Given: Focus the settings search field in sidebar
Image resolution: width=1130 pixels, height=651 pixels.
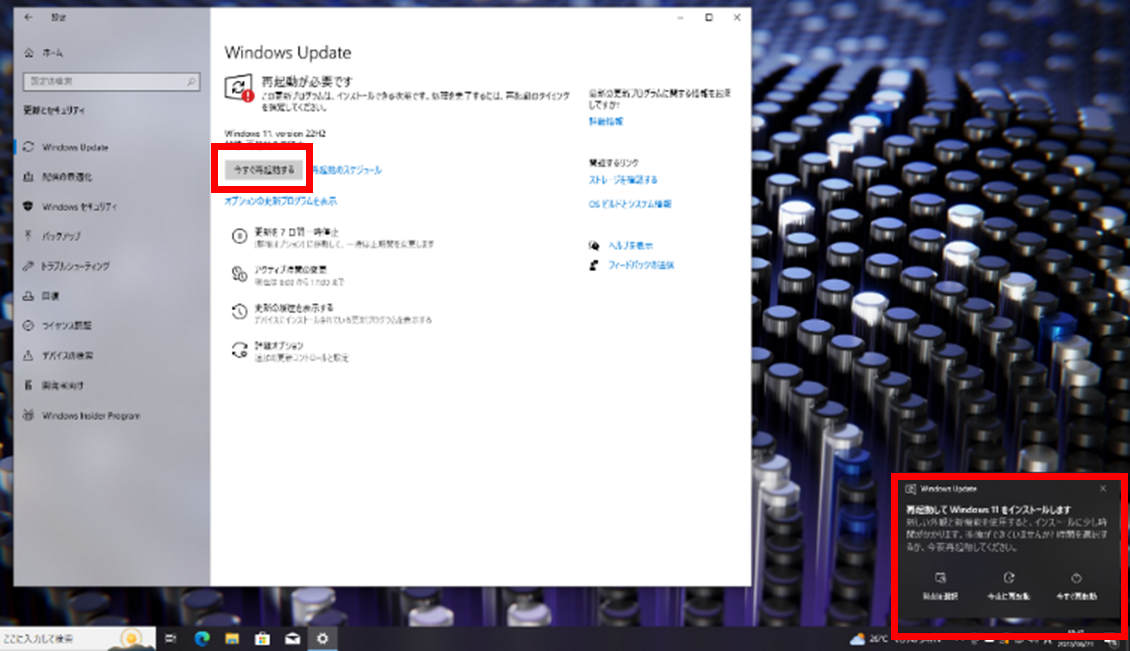Looking at the screenshot, I should tap(111, 81).
